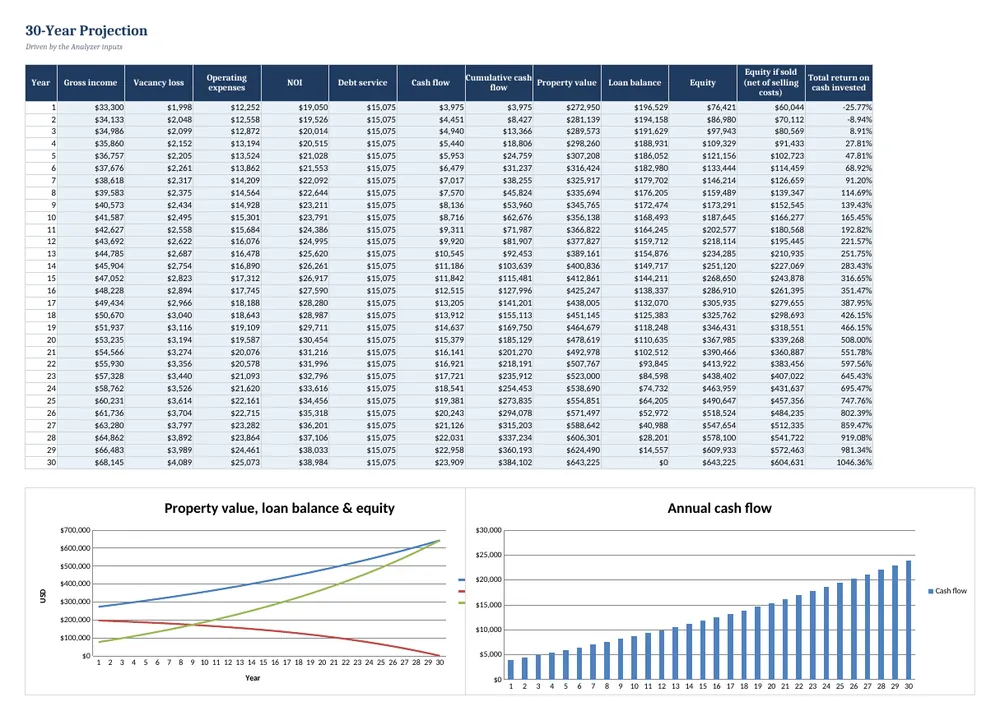Click the $62,676 cumulative cash flow cell

[499, 217]
